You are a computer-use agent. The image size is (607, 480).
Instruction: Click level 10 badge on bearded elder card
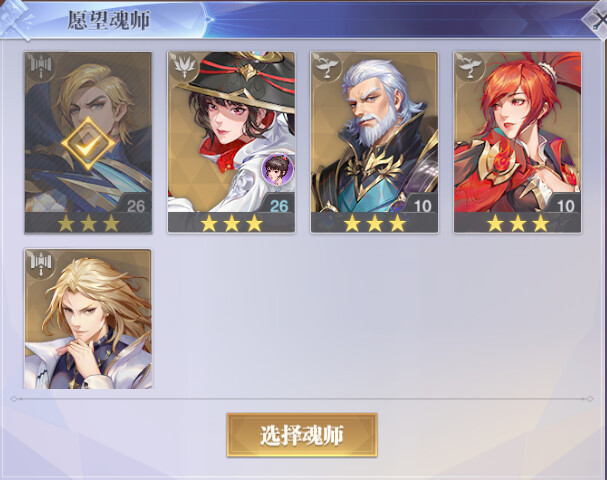pos(421,205)
